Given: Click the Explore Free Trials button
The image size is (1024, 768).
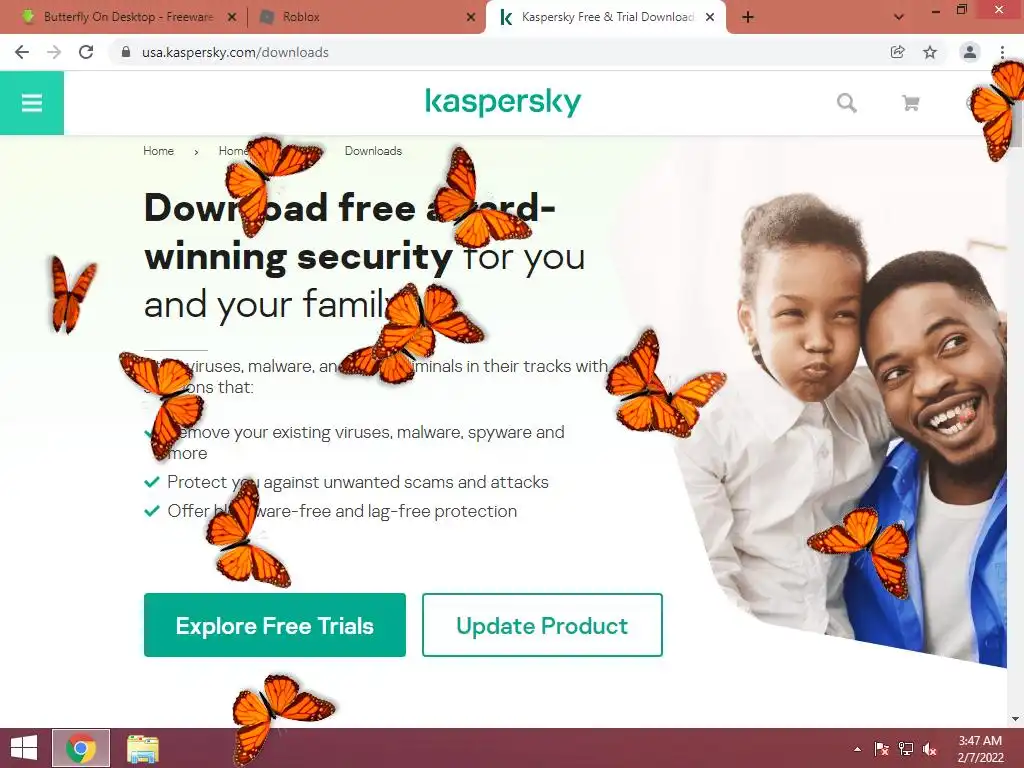Looking at the screenshot, I should (x=275, y=625).
